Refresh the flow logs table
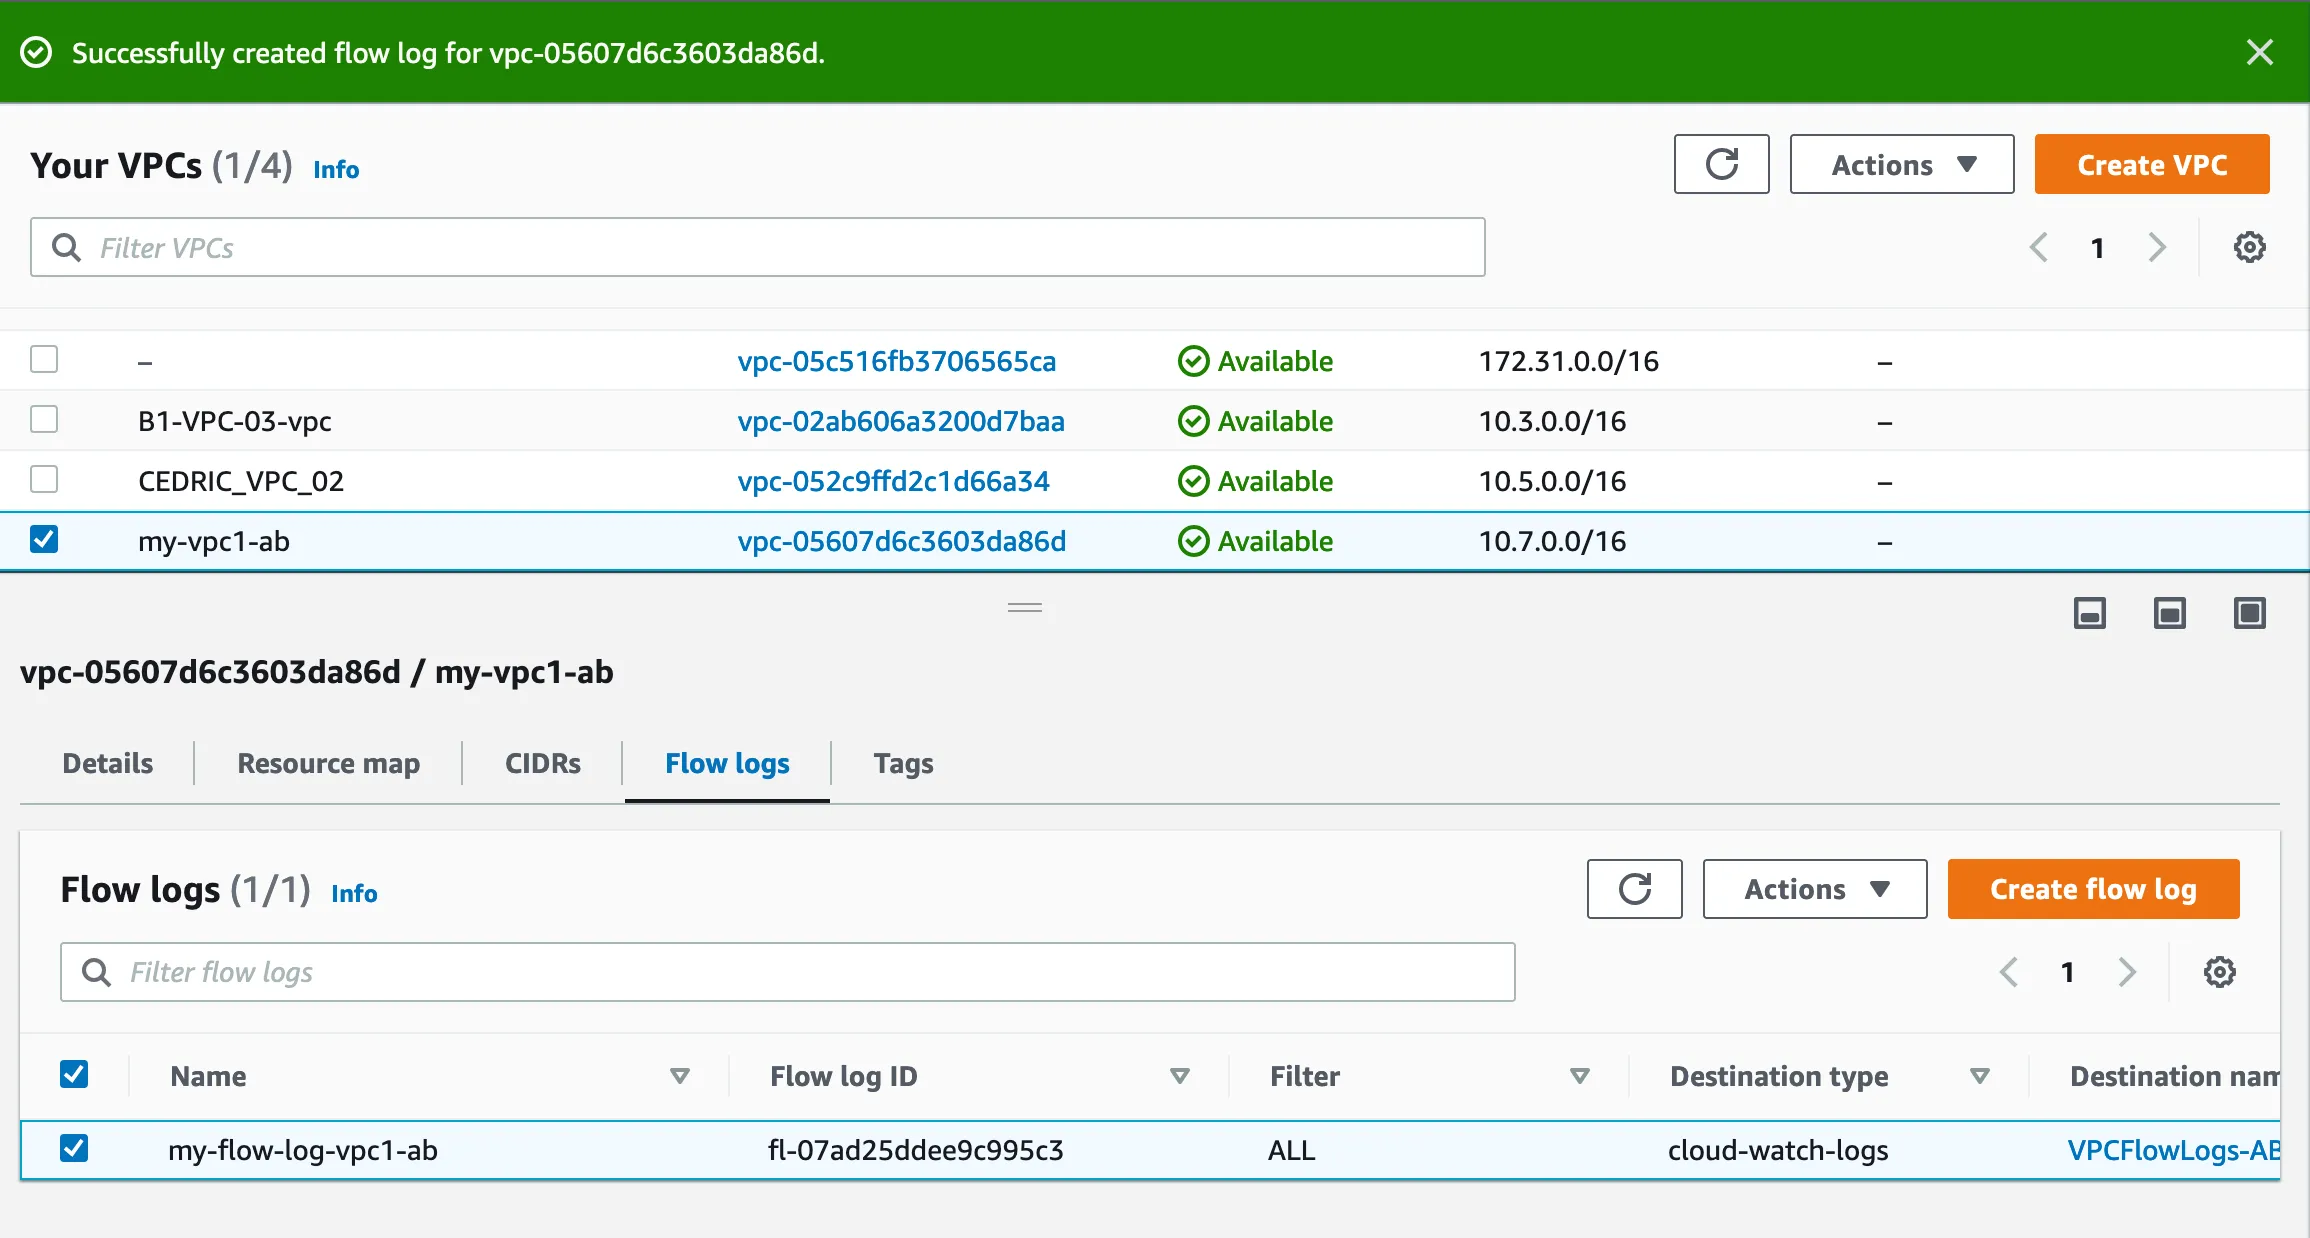The height and width of the screenshot is (1238, 2310). pyautogui.click(x=1634, y=888)
